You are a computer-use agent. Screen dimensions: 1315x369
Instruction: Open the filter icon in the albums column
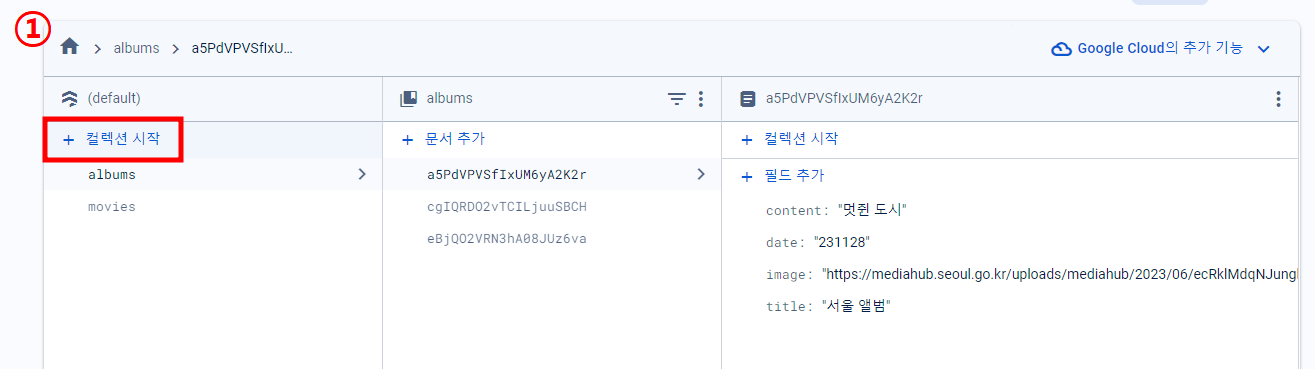[x=677, y=98]
